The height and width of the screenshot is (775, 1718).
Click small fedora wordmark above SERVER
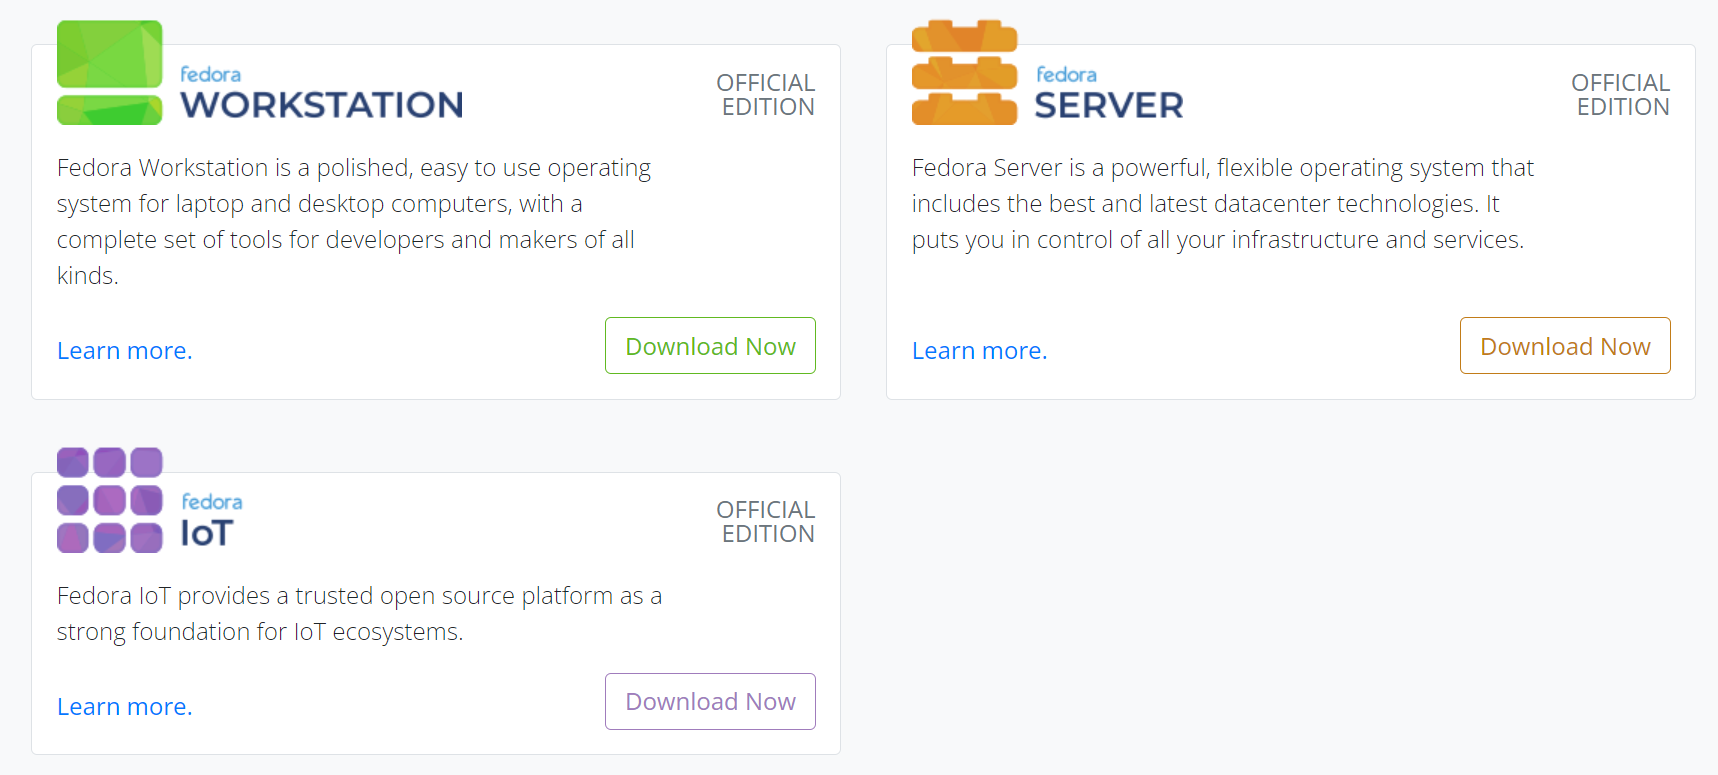(x=1066, y=74)
